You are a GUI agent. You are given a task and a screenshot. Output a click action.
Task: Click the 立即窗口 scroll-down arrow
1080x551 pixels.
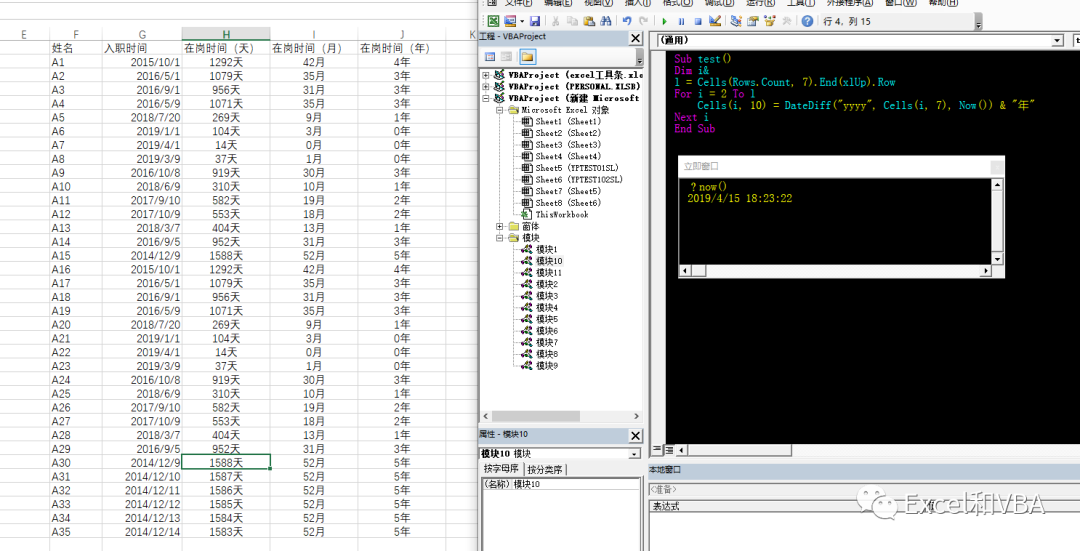(997, 259)
